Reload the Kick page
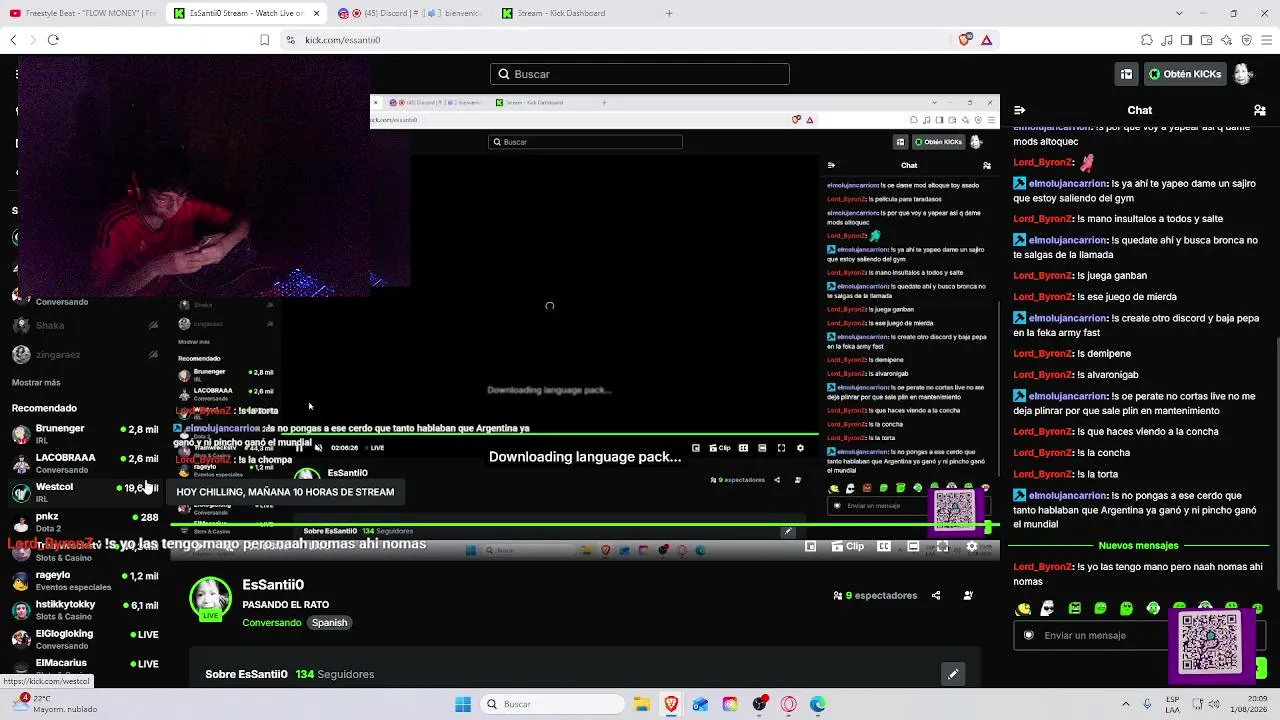The image size is (1280, 720). click(53, 40)
